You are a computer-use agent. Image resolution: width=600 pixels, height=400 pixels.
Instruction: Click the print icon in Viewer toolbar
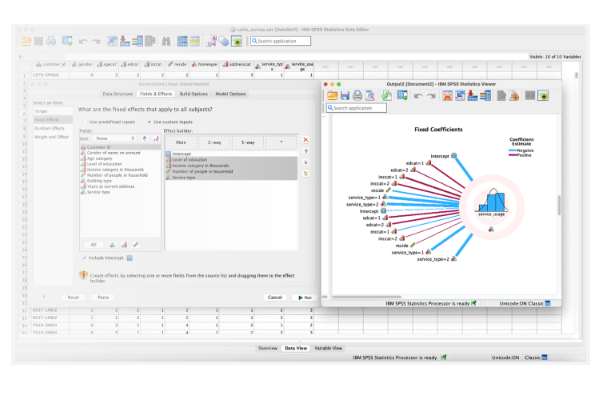pyautogui.click(x=356, y=96)
